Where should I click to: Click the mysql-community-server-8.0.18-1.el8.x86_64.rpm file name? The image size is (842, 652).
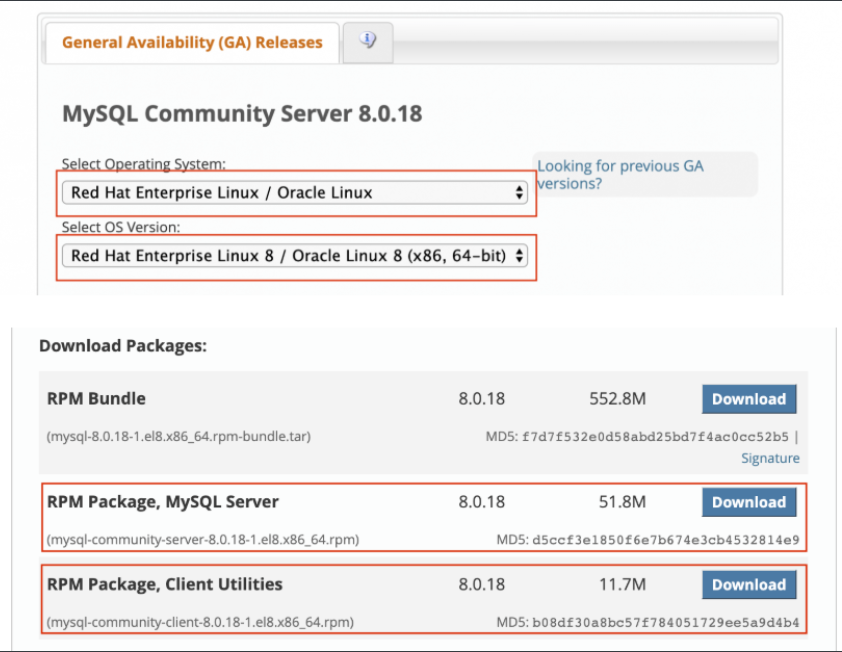(x=203, y=539)
